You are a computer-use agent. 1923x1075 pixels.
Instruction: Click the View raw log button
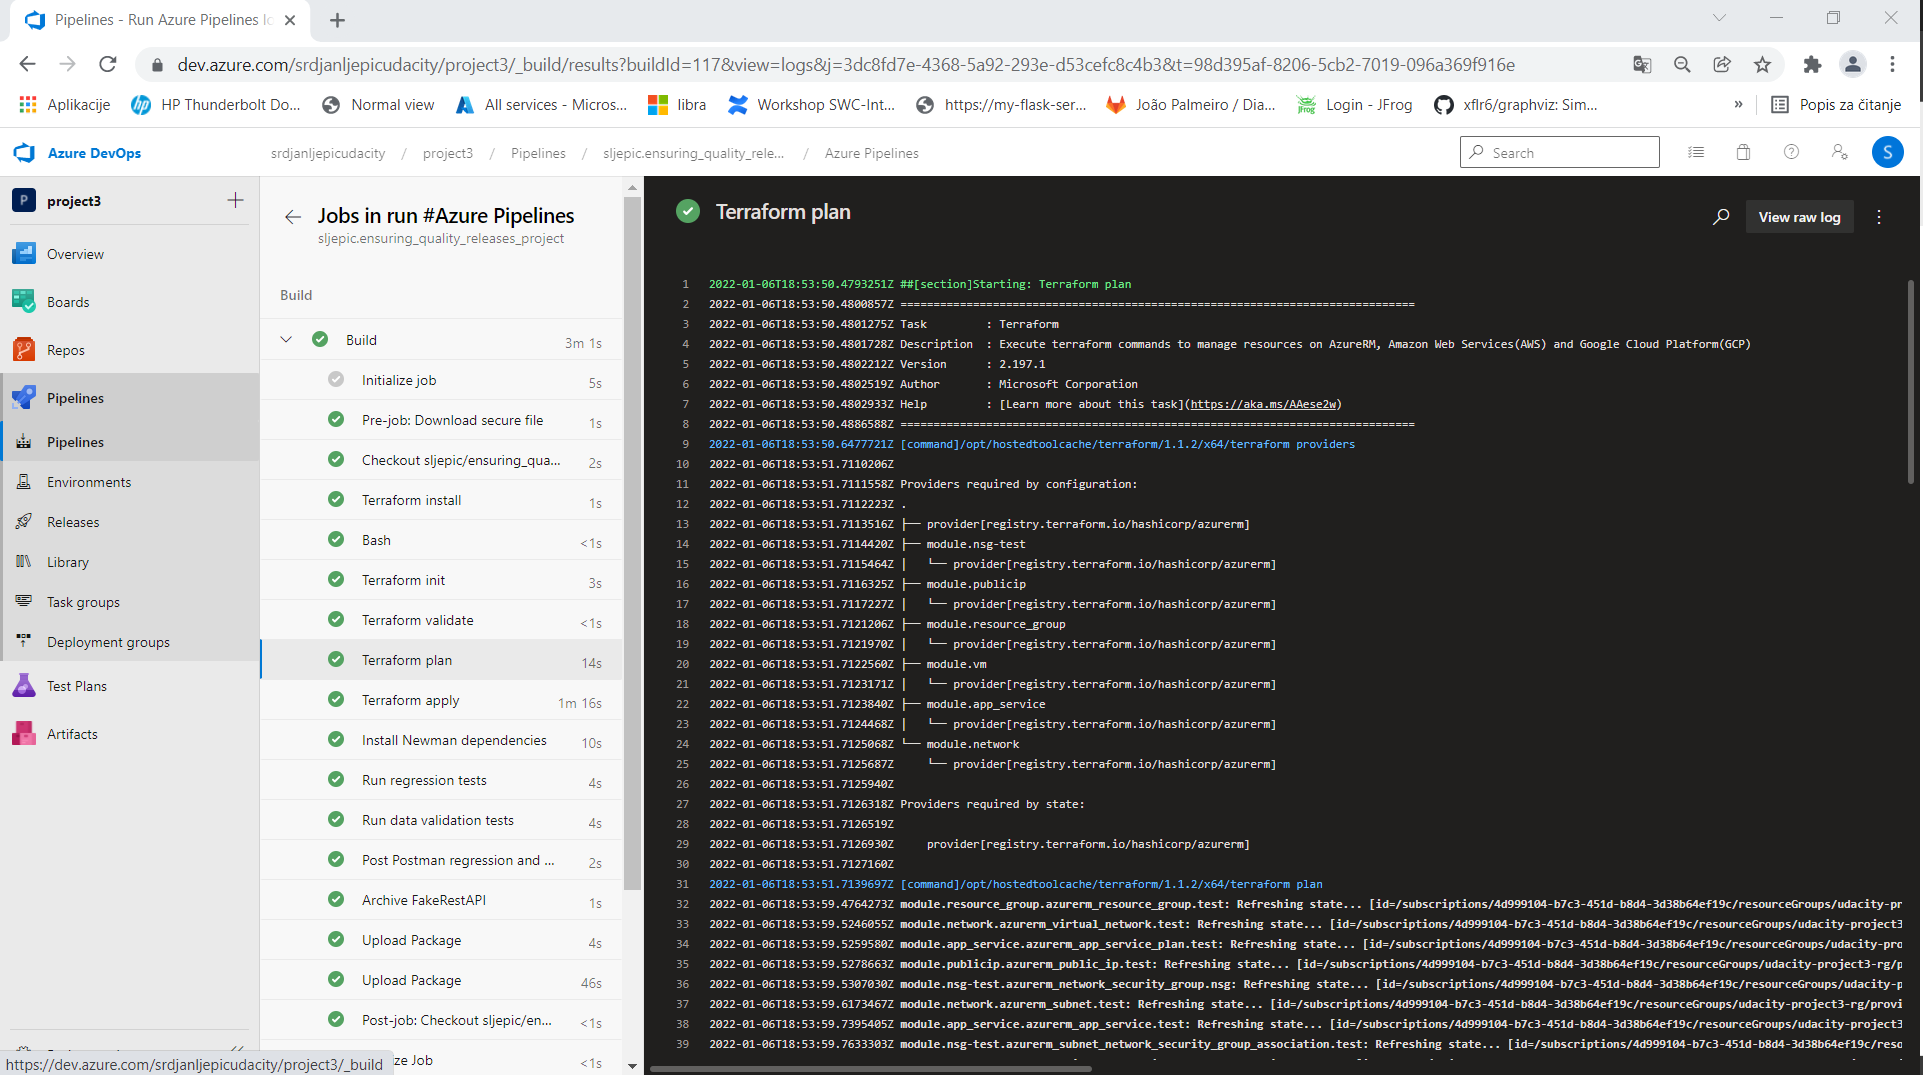pos(1799,216)
